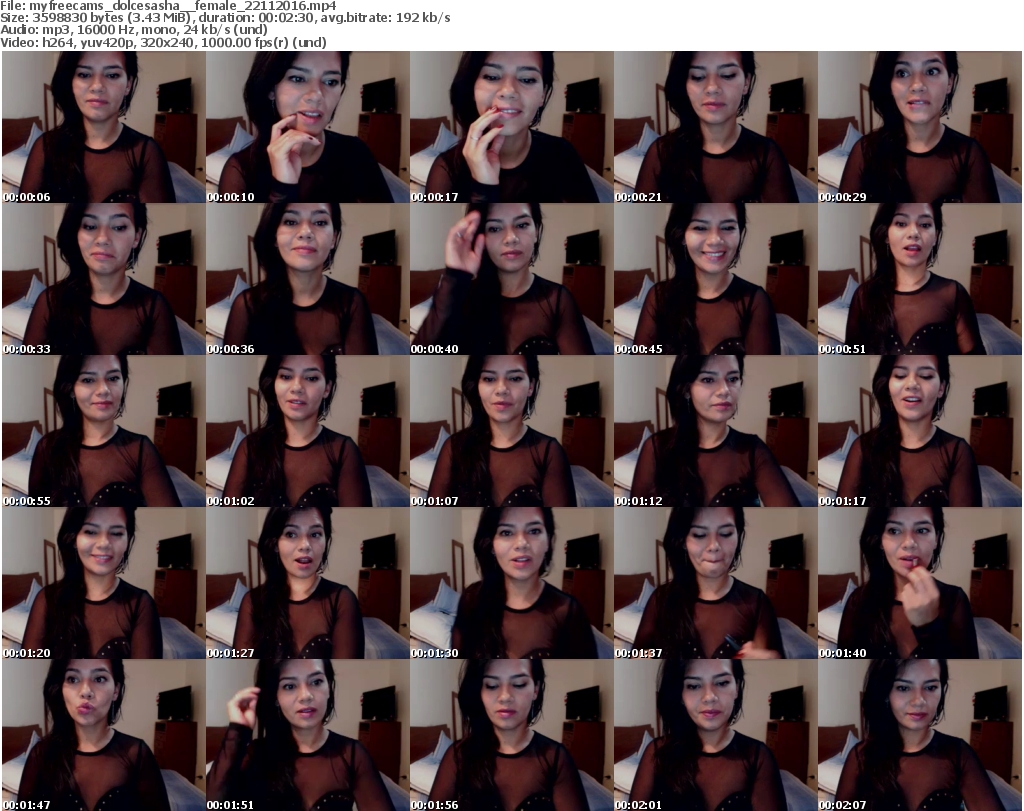Click the File name header line
This screenshot has width=1024, height=811.
tap(168, 6)
